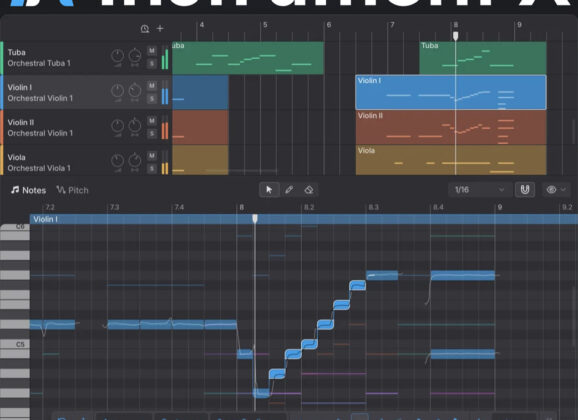Select the eraser tool
578x420 pixels.
pos(309,190)
